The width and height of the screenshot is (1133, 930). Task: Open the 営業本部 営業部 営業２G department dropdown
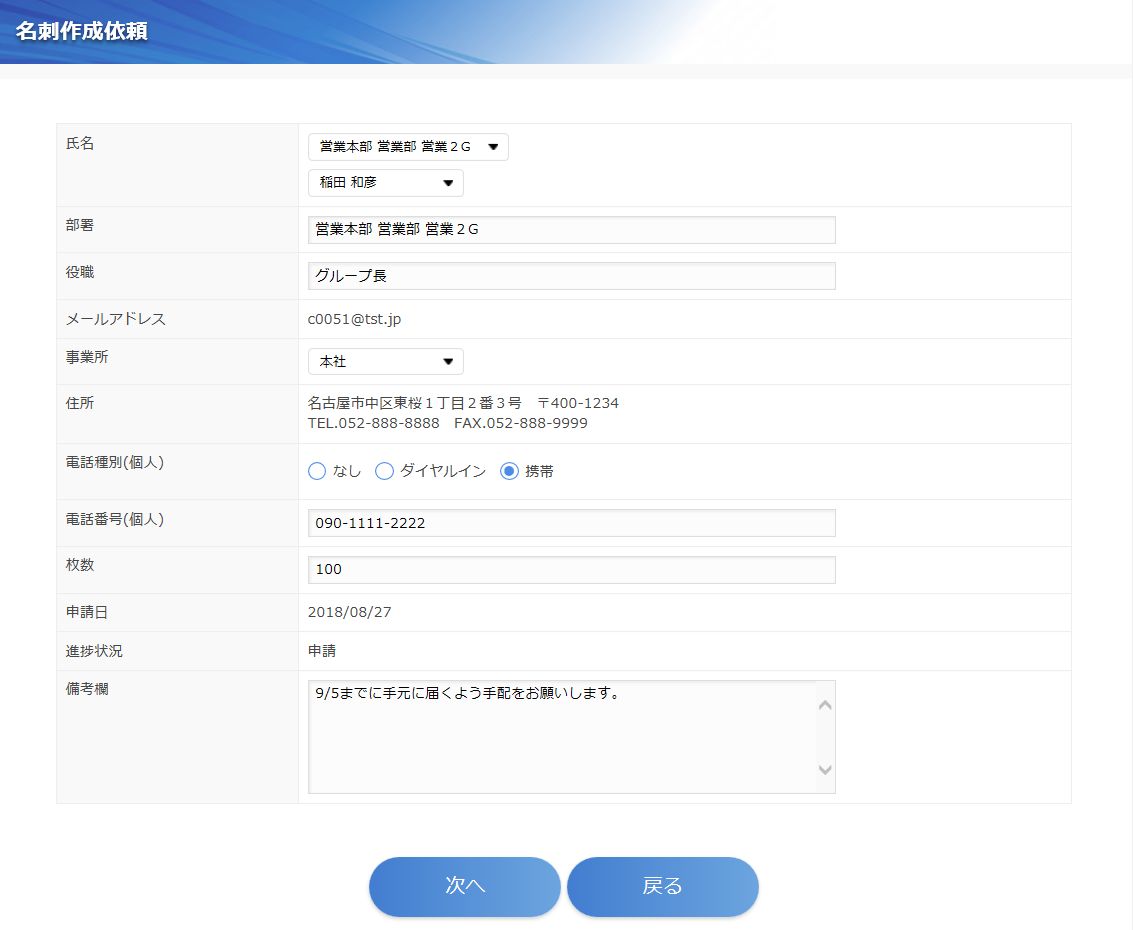pos(408,147)
